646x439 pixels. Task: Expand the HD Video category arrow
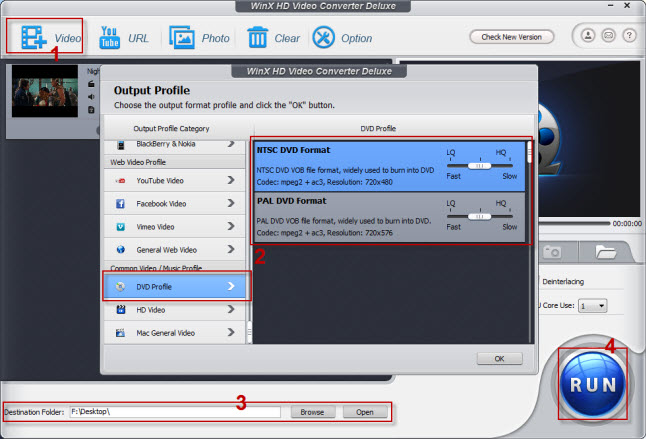(x=231, y=309)
